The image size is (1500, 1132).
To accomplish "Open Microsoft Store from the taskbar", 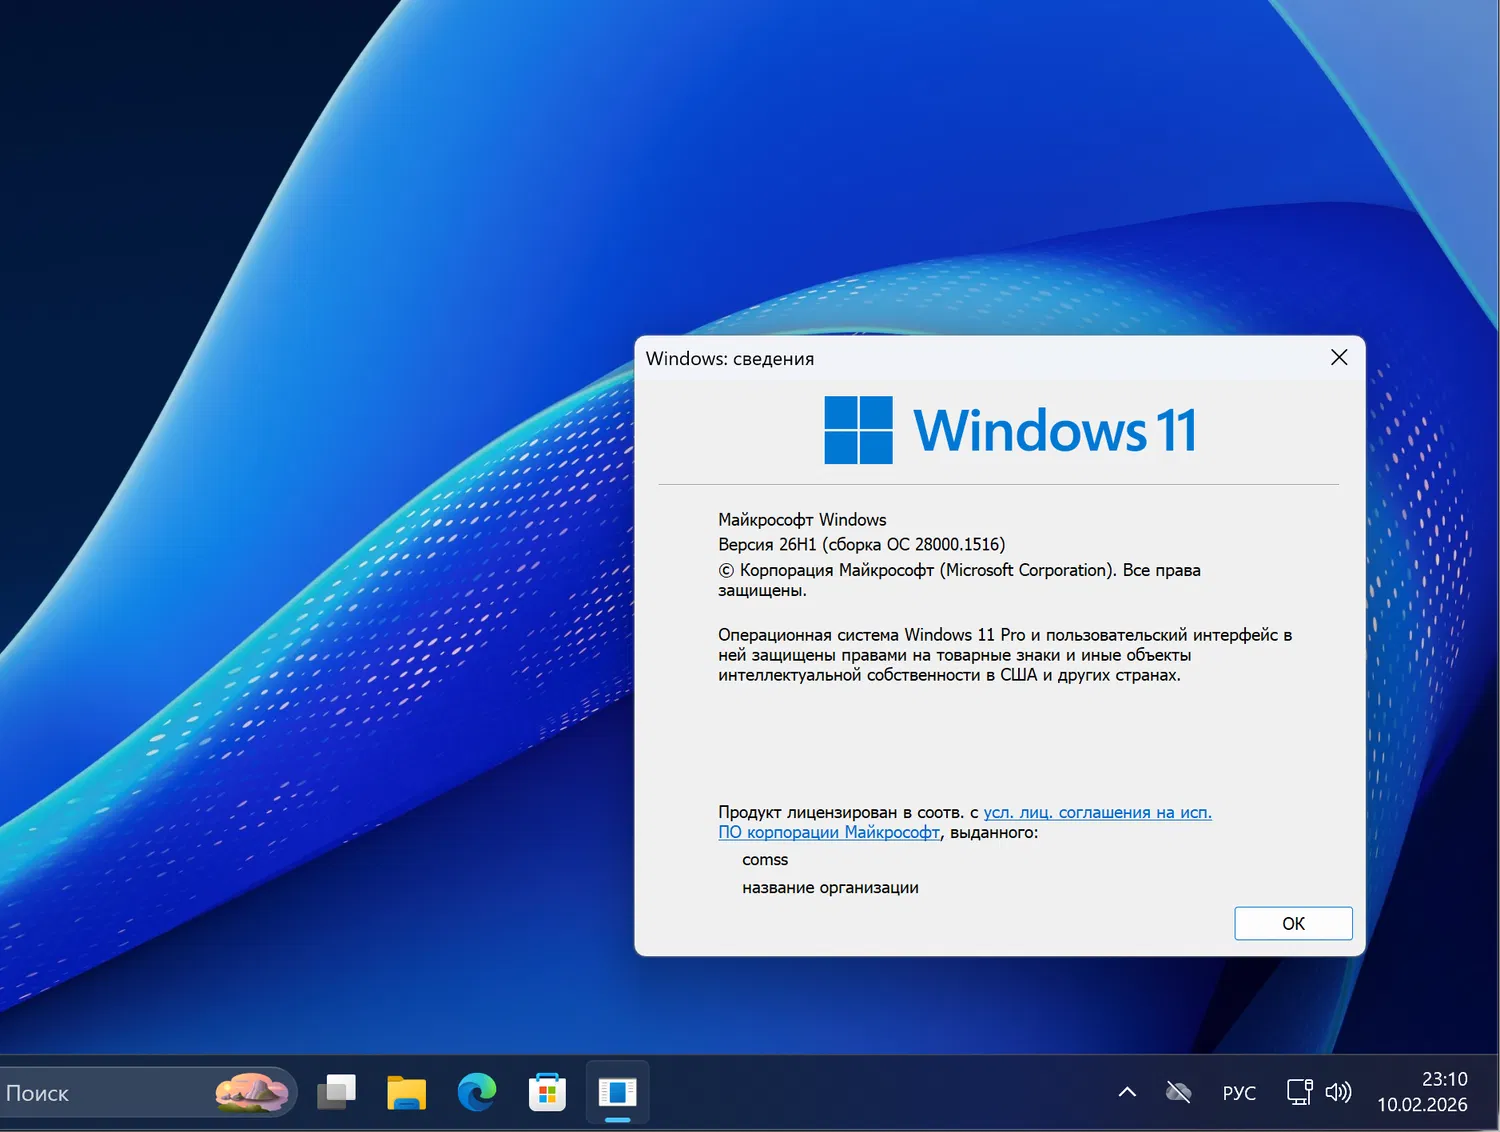I will (x=547, y=1092).
